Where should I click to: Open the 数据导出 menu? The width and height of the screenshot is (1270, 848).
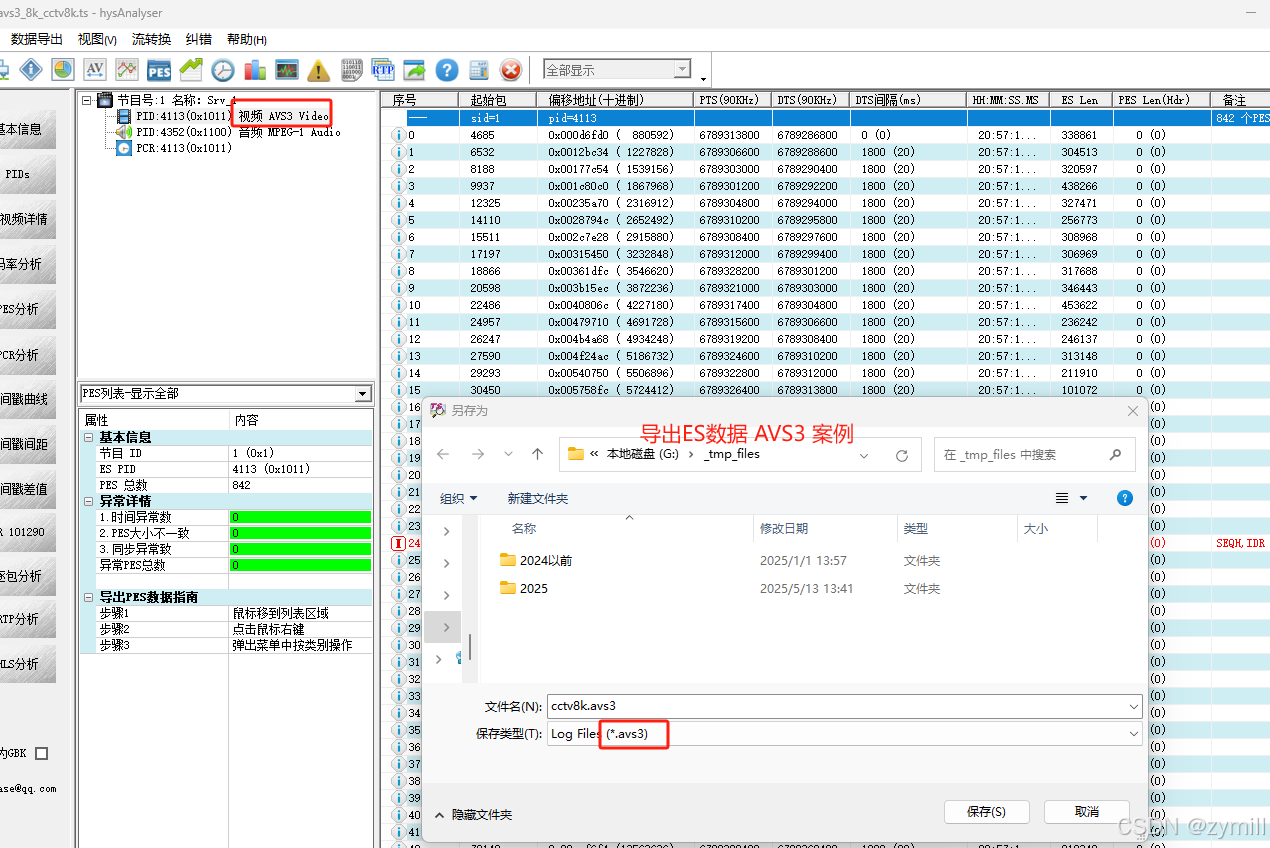tap(36, 39)
